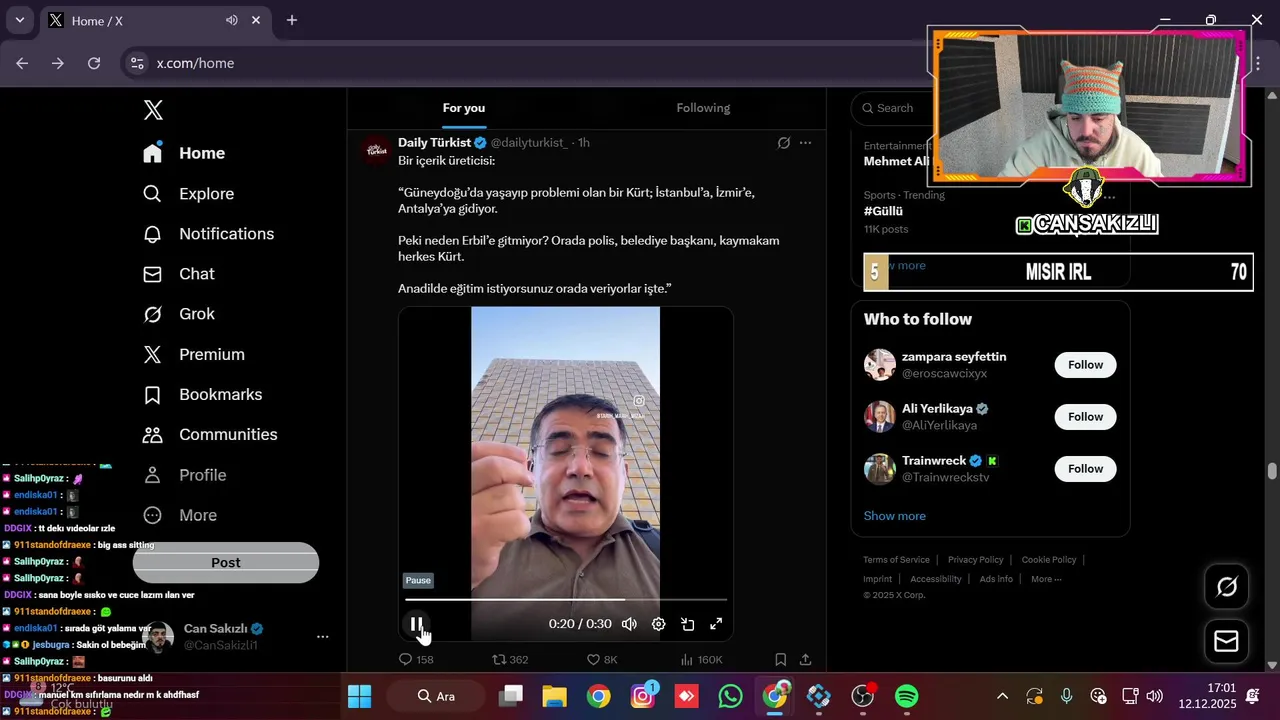The image size is (1280, 720).
Task: Open the X logo home icon in sidebar
Action: [153, 110]
